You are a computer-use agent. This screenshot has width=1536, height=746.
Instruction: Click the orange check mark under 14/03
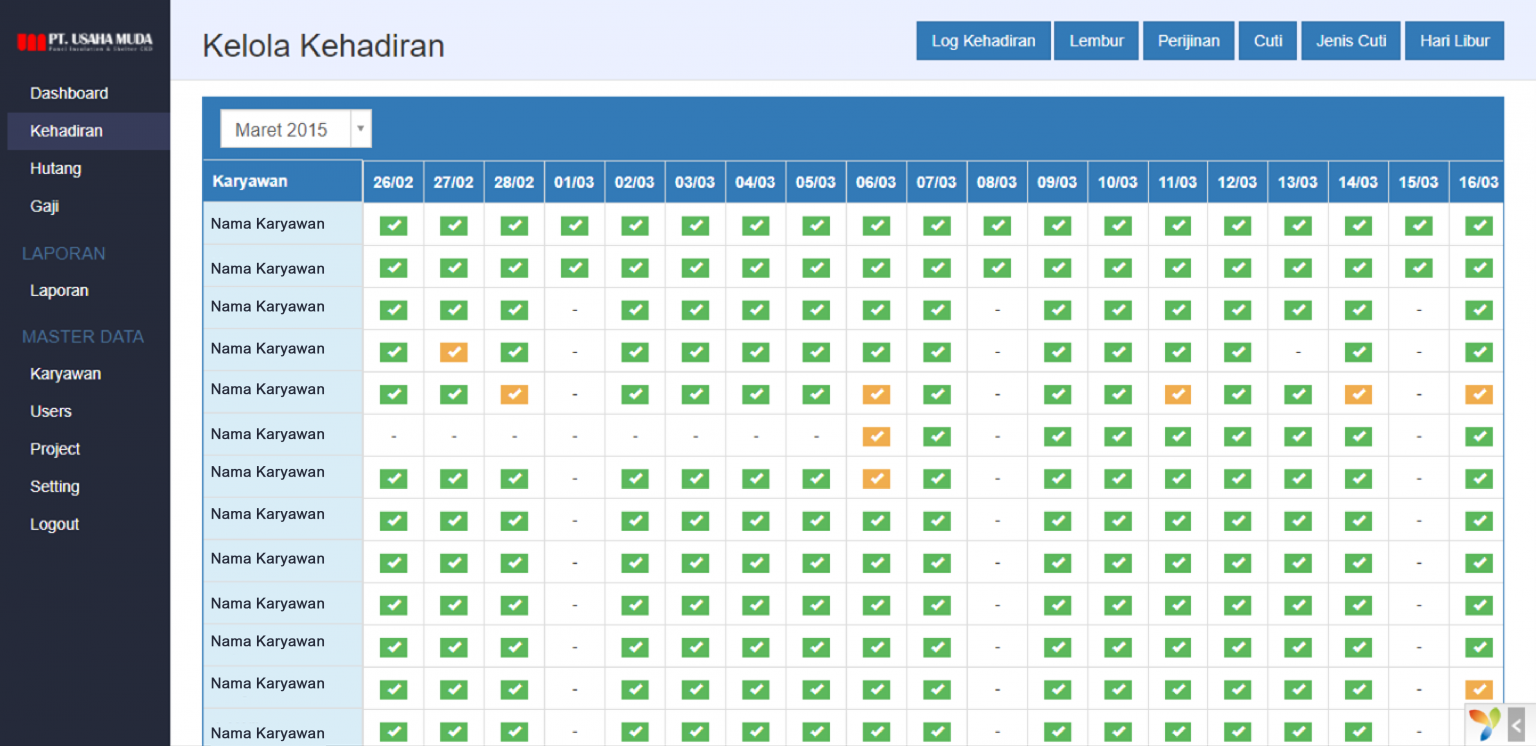[x=1358, y=394]
